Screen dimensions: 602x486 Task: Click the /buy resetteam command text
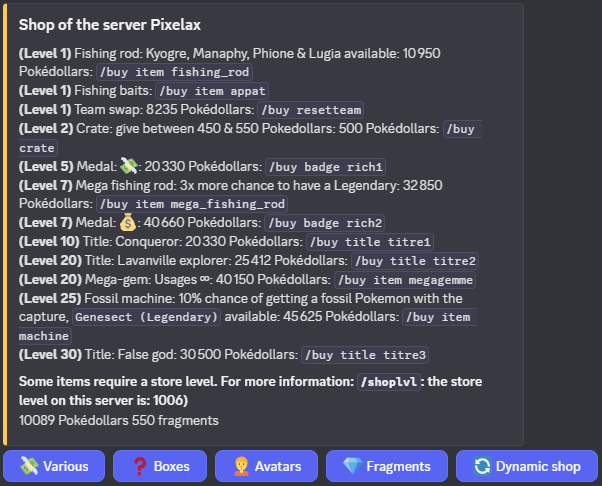coord(311,110)
